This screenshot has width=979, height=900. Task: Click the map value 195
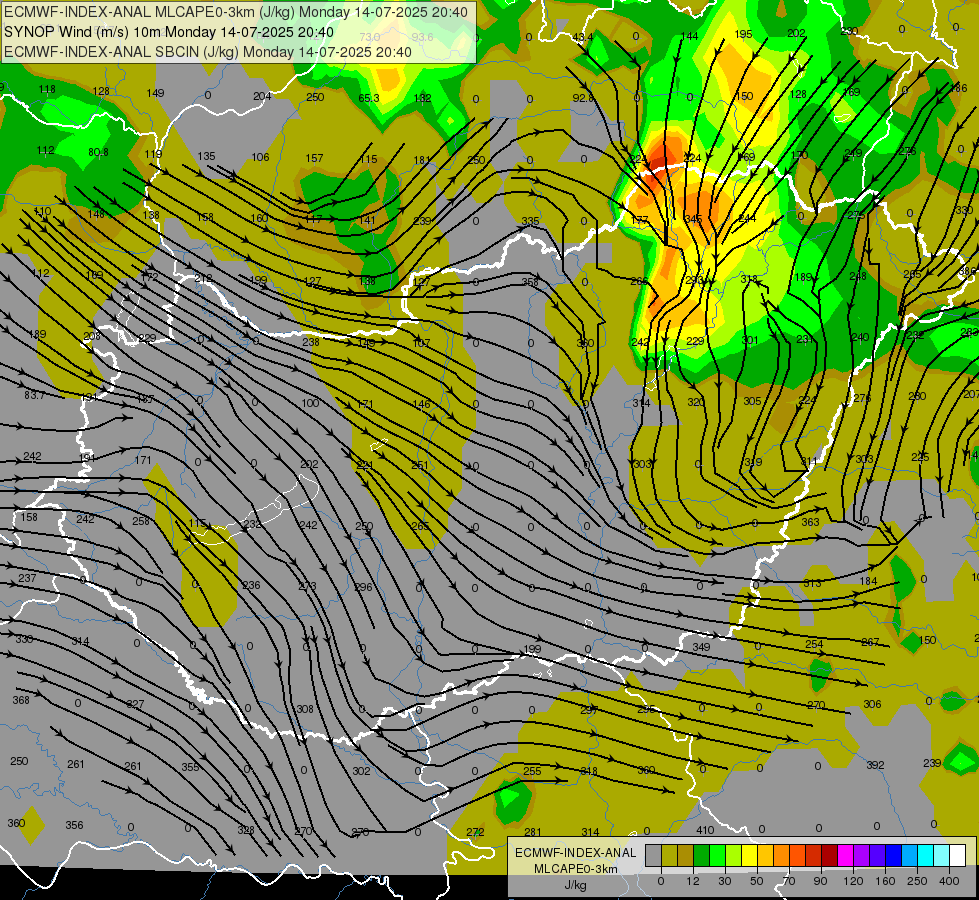coord(743,34)
